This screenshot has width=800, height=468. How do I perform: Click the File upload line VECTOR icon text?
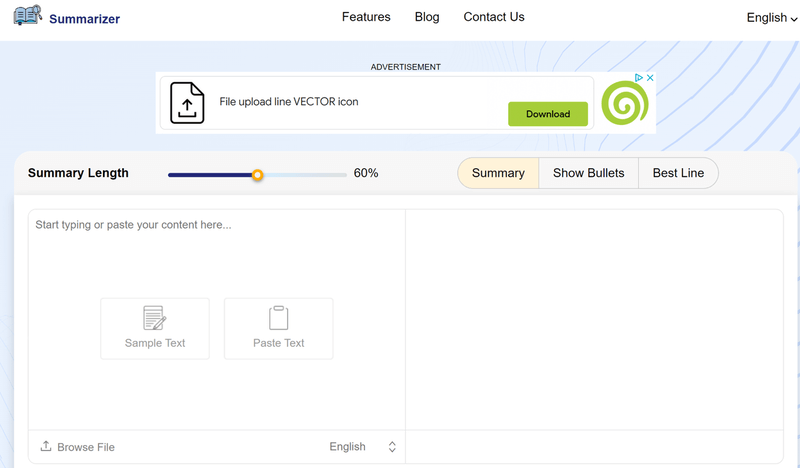click(289, 102)
